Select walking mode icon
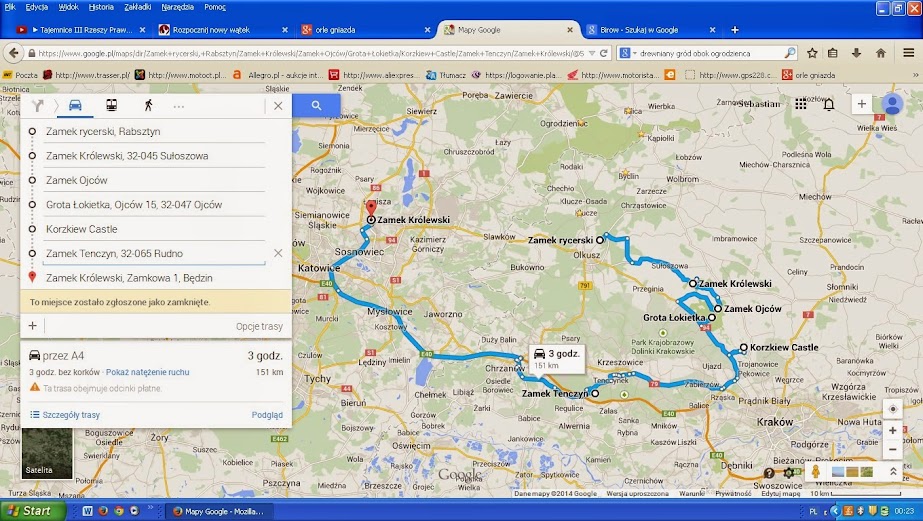 click(x=148, y=105)
